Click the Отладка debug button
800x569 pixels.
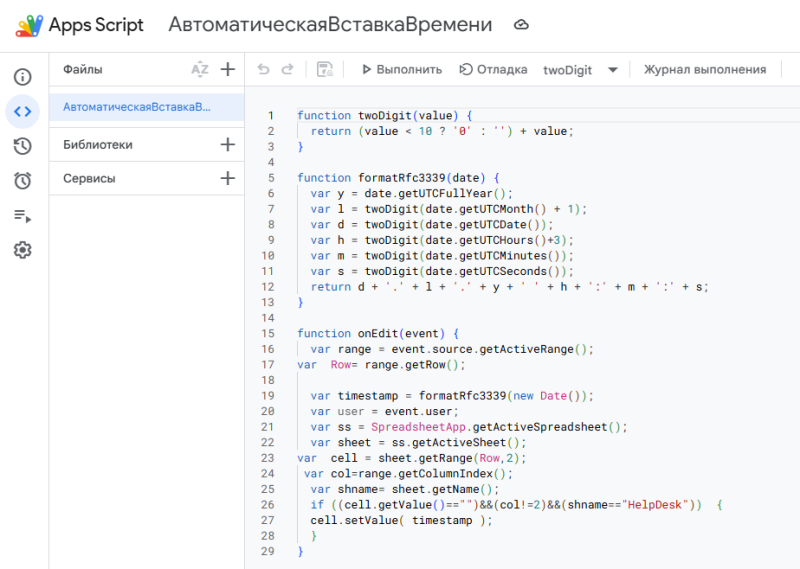(493, 69)
